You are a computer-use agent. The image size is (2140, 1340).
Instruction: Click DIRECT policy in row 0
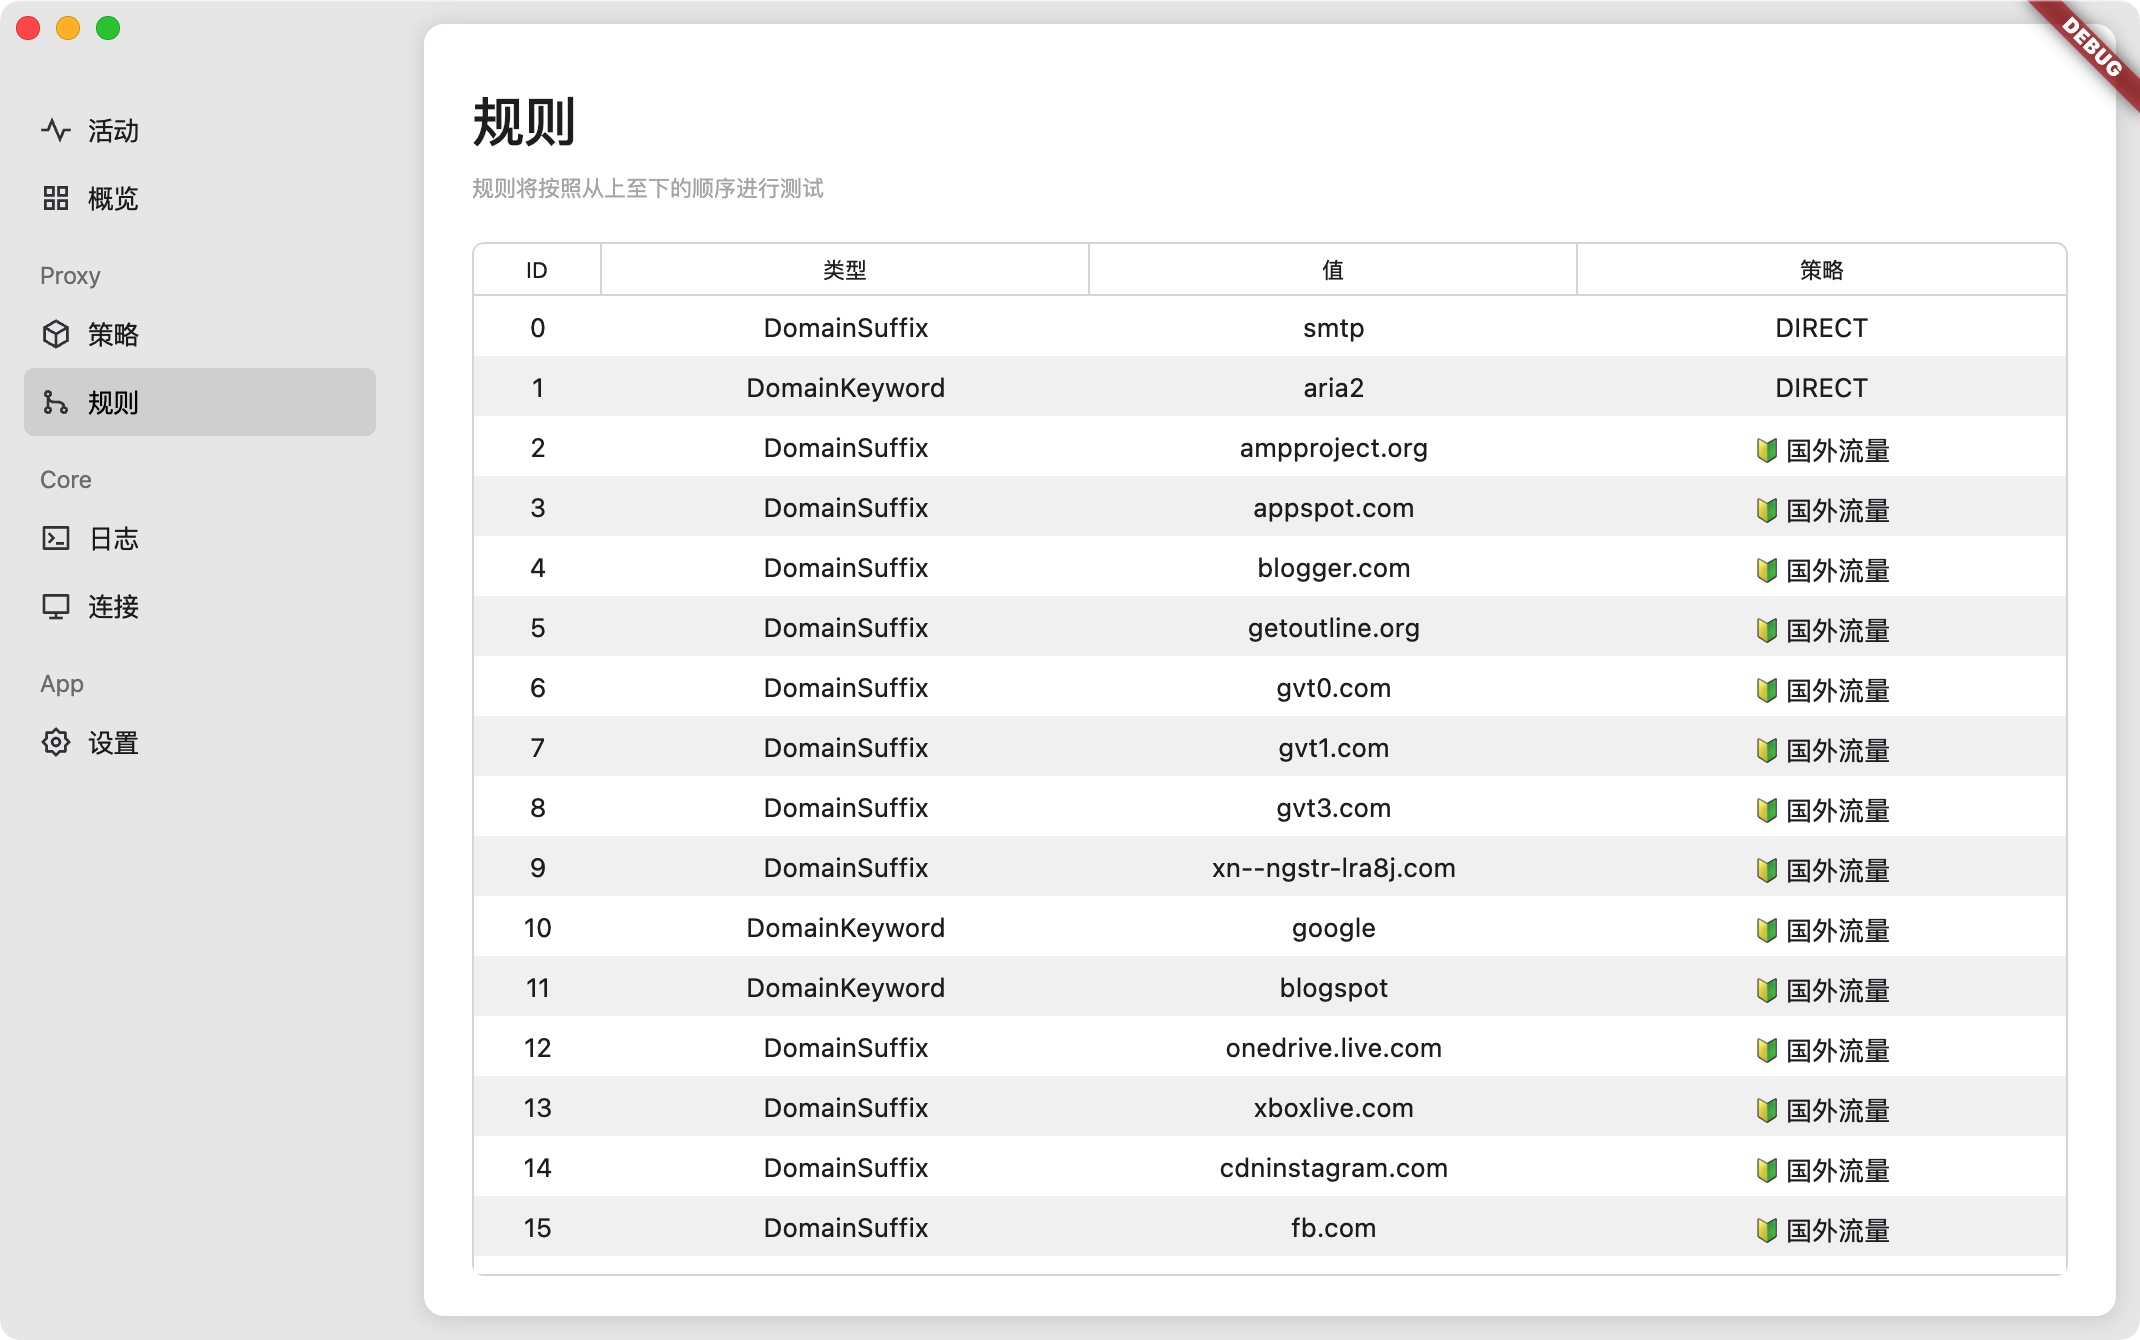pyautogui.click(x=1821, y=328)
